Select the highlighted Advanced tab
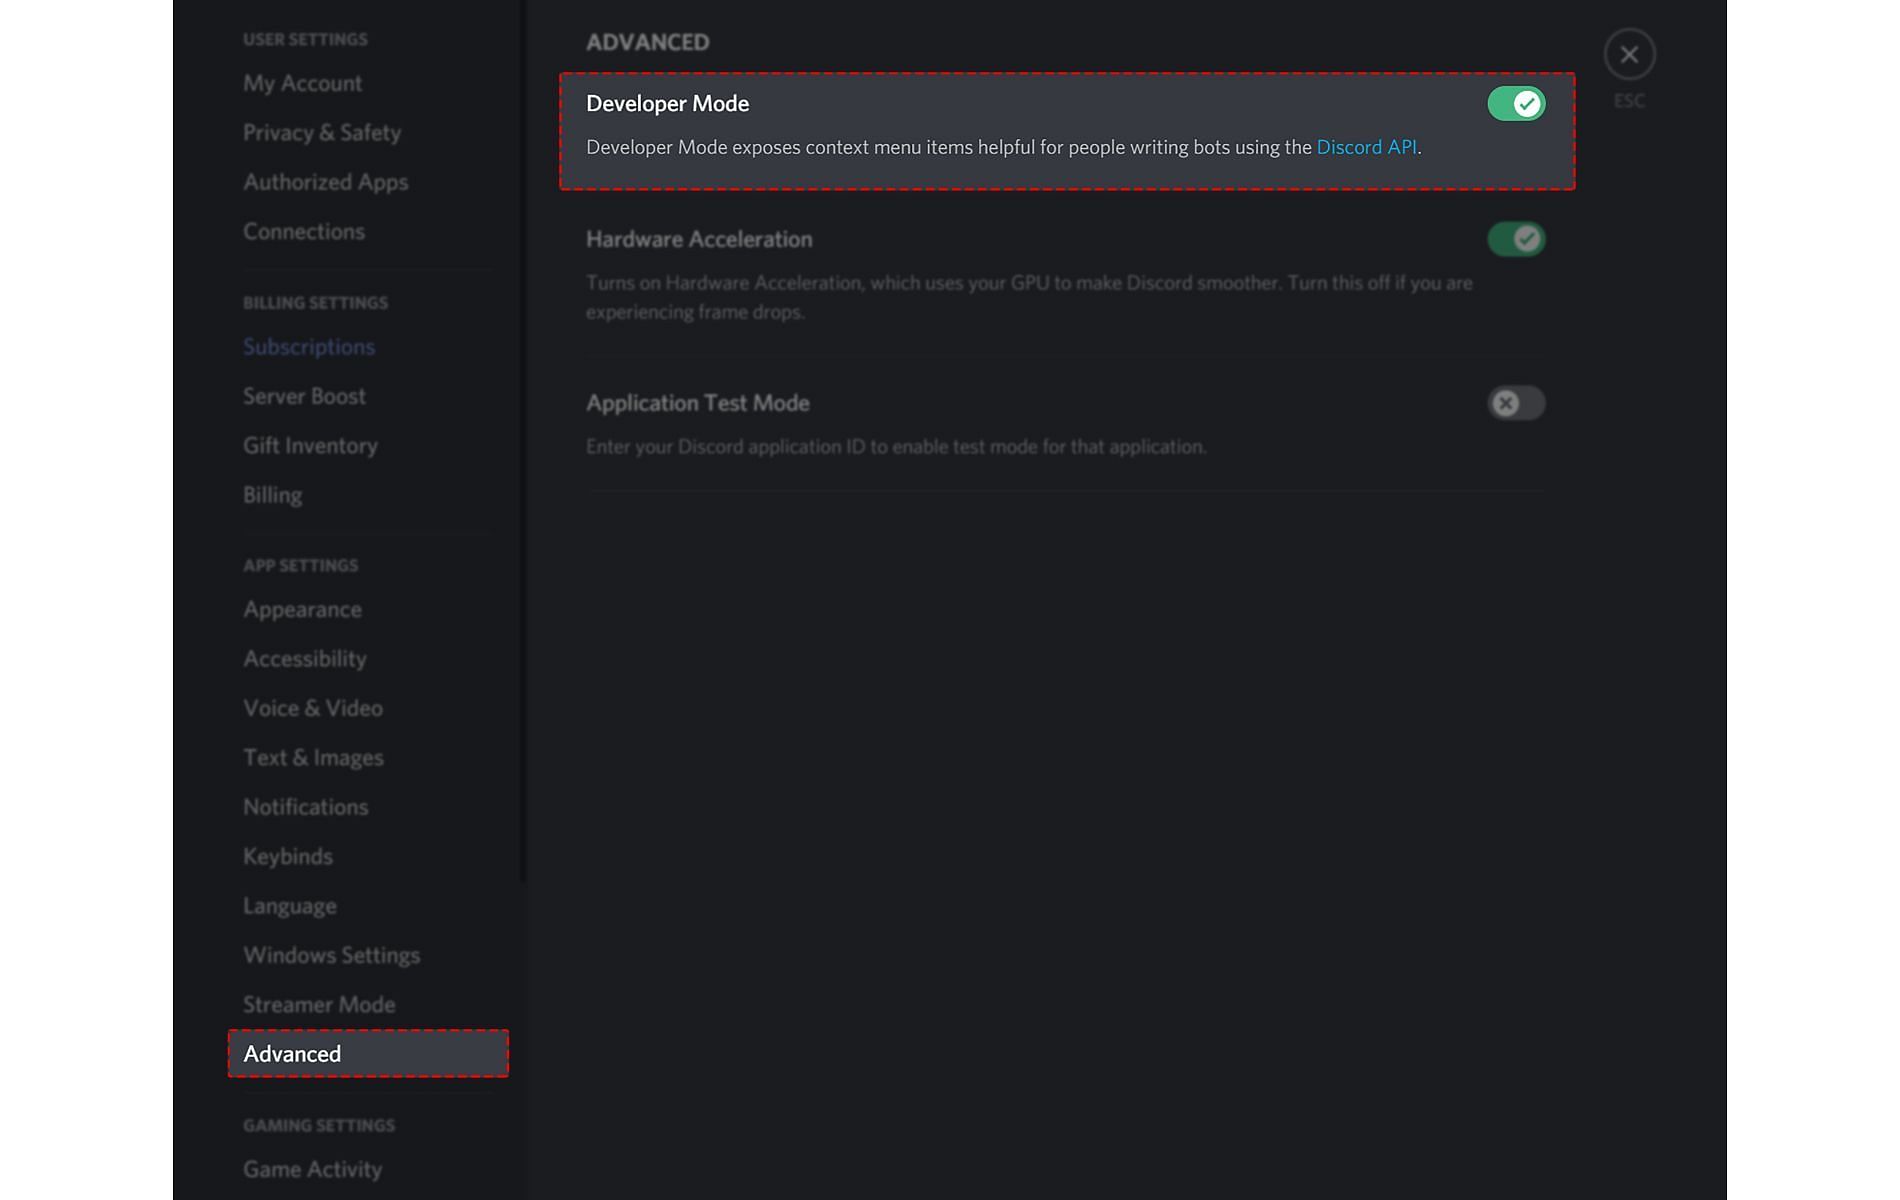Viewport: 1900px width, 1200px height. point(367,1054)
